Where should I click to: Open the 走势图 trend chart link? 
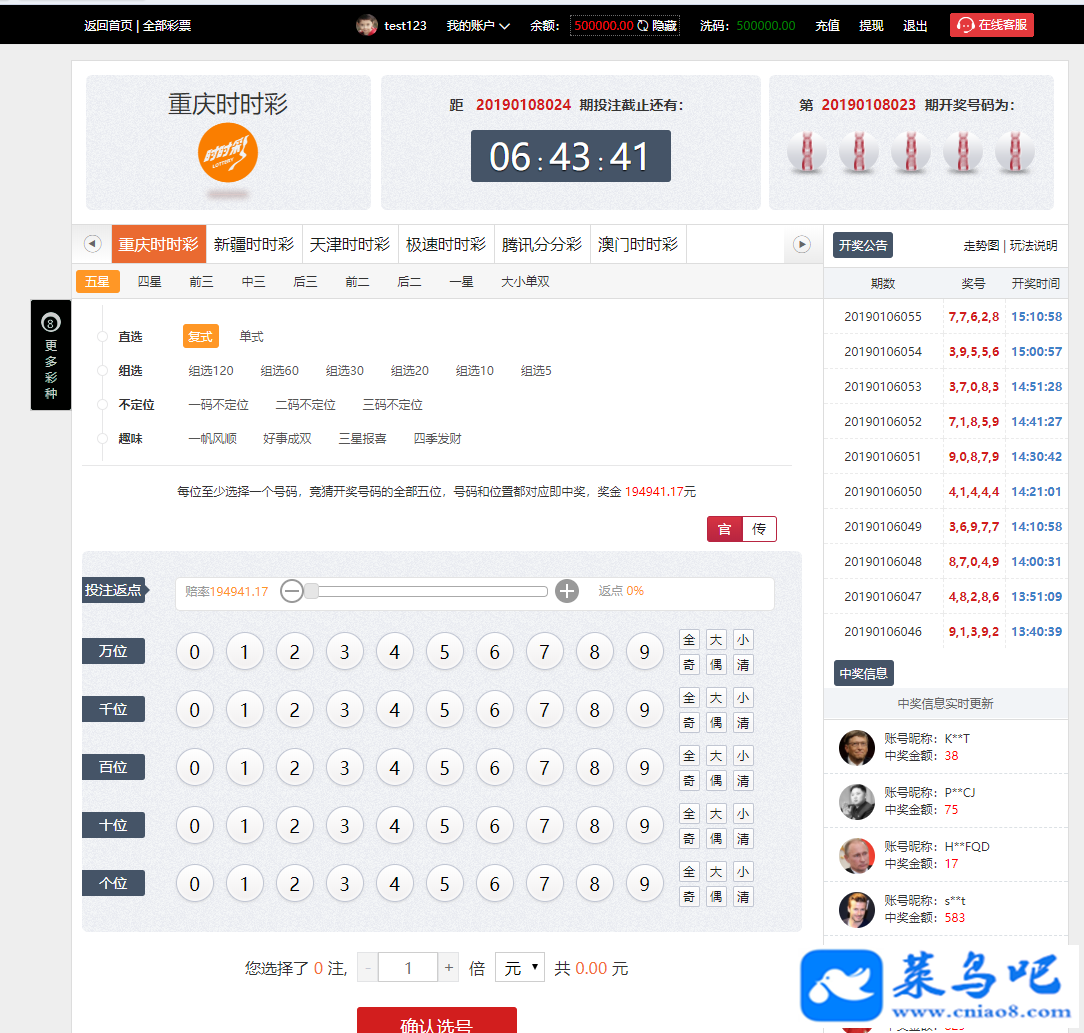click(981, 245)
